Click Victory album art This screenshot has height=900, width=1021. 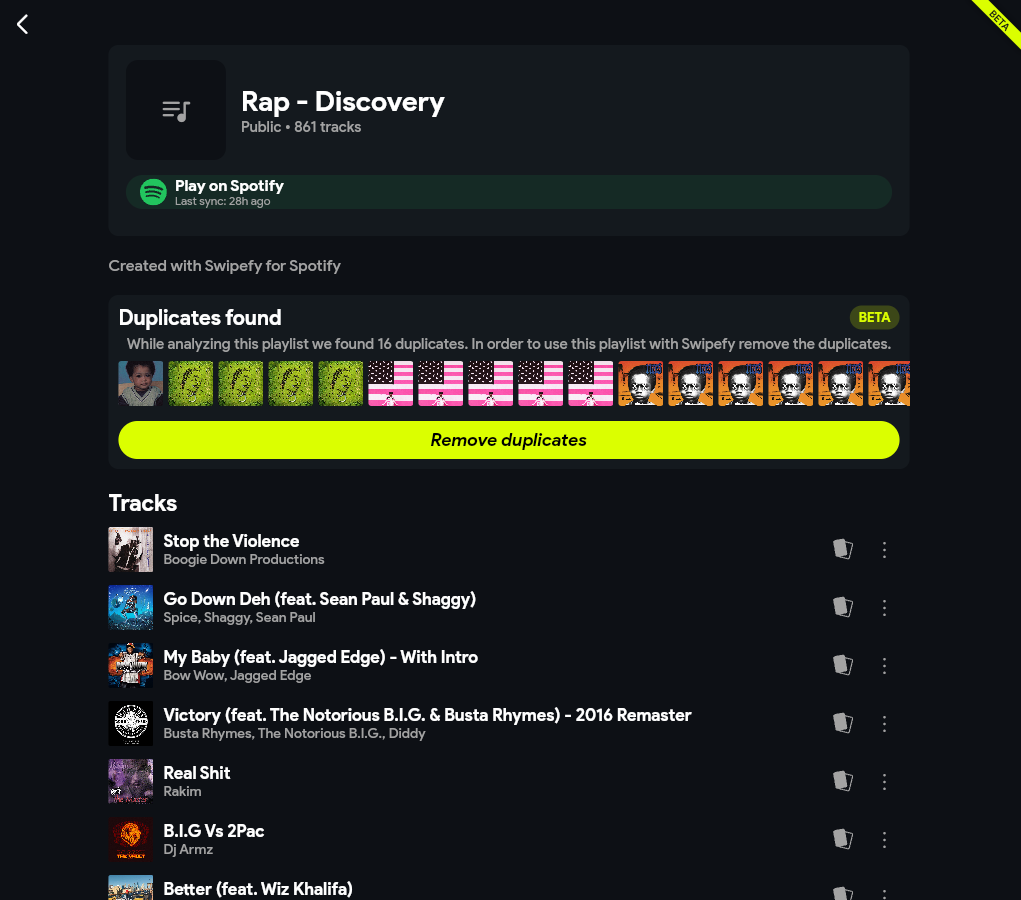pyautogui.click(x=131, y=724)
